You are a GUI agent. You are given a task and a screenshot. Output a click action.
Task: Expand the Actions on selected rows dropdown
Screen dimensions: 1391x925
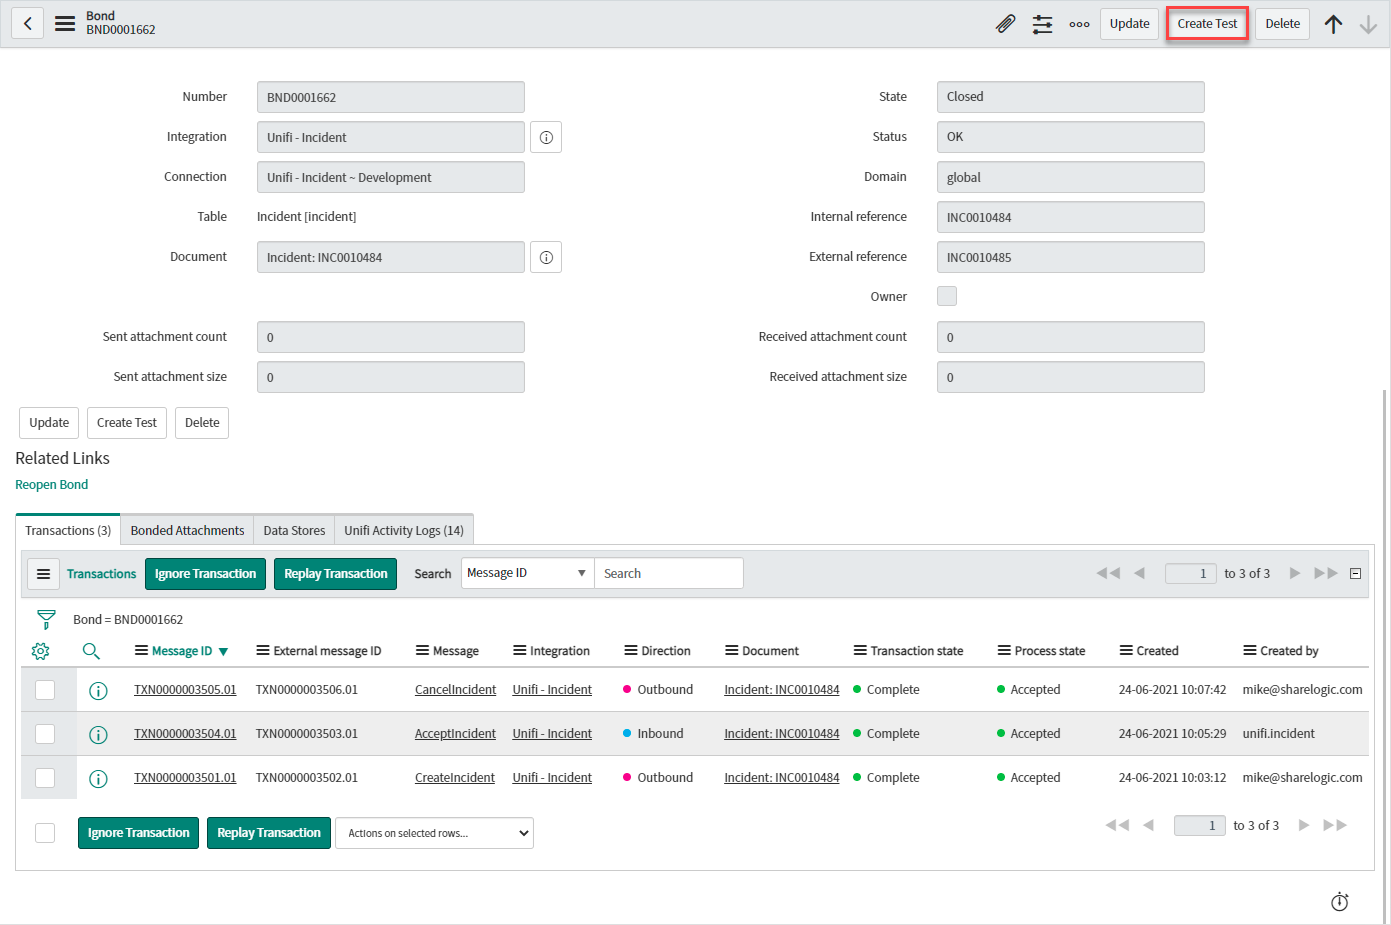click(x=434, y=833)
